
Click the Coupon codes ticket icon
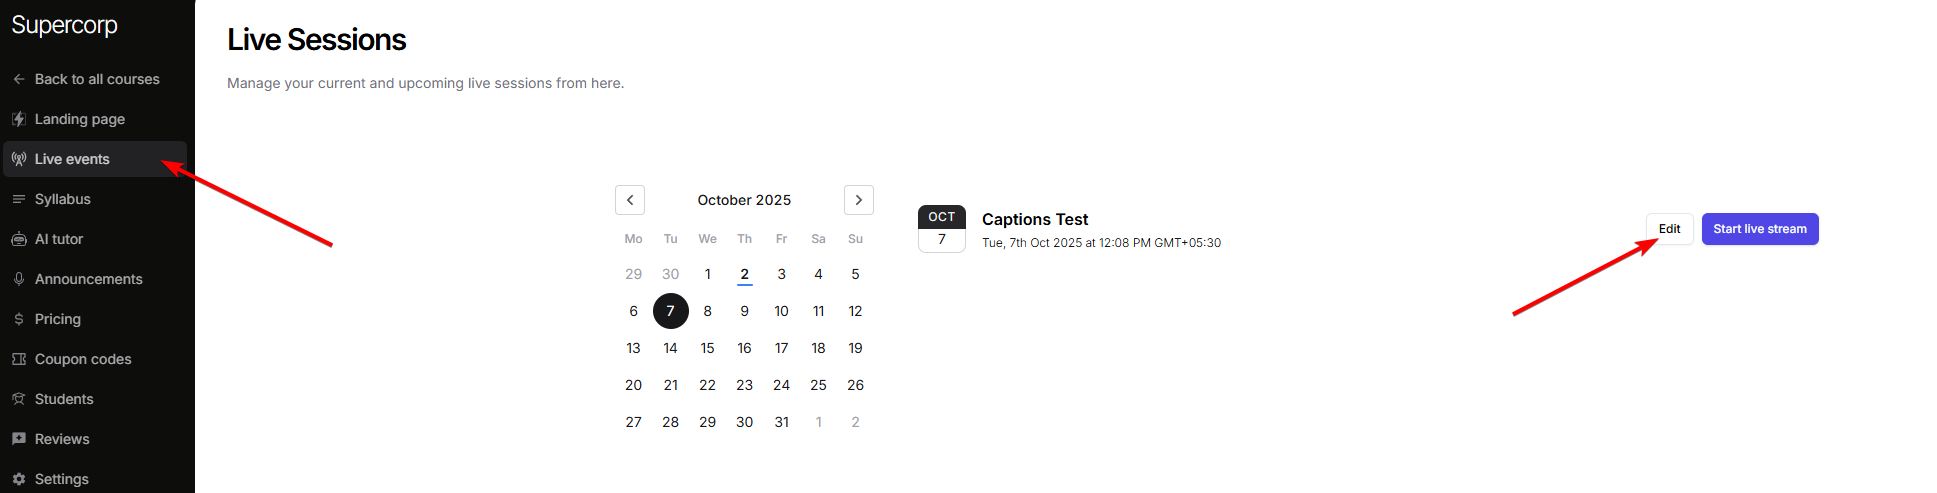[19, 359]
